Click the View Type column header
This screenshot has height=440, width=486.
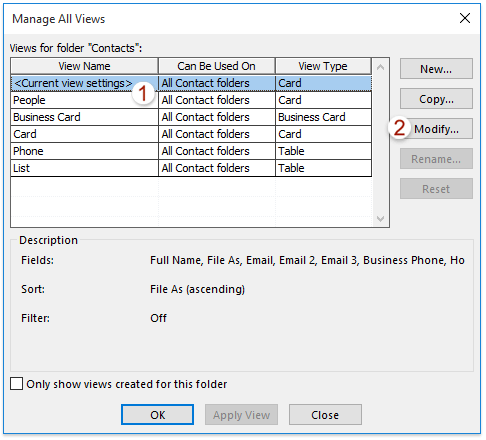pos(323,66)
